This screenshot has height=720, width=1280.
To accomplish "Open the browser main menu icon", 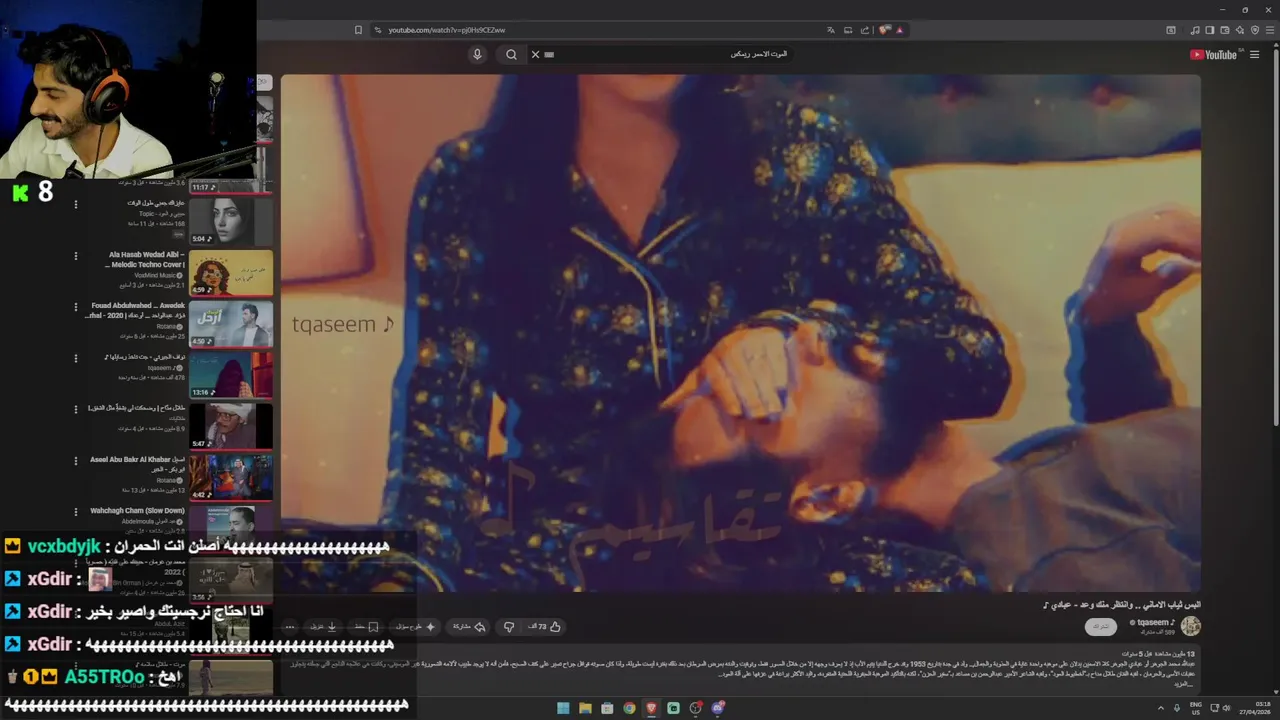I will point(1270,30).
